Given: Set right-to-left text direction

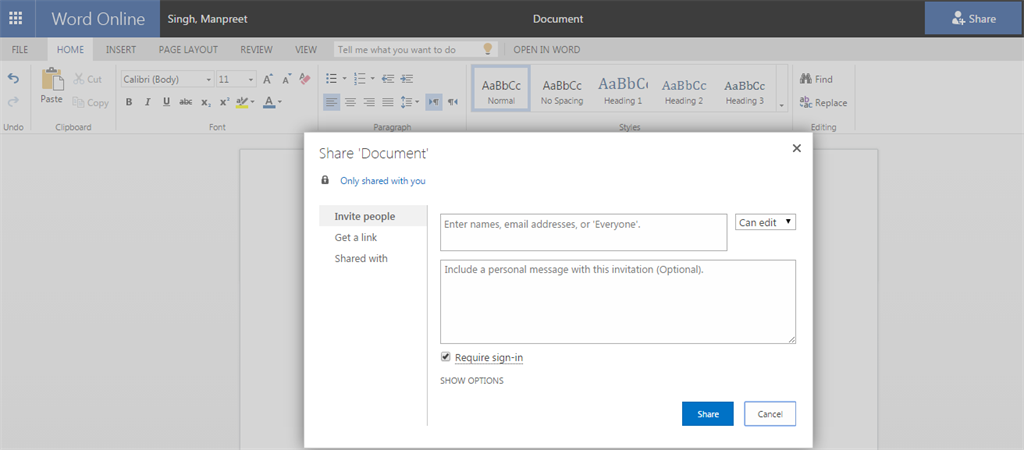Looking at the screenshot, I should [x=453, y=102].
